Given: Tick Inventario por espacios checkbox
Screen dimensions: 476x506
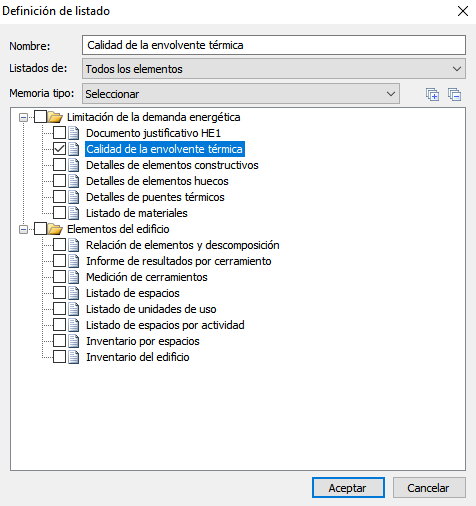Looking at the screenshot, I should [x=59, y=341].
